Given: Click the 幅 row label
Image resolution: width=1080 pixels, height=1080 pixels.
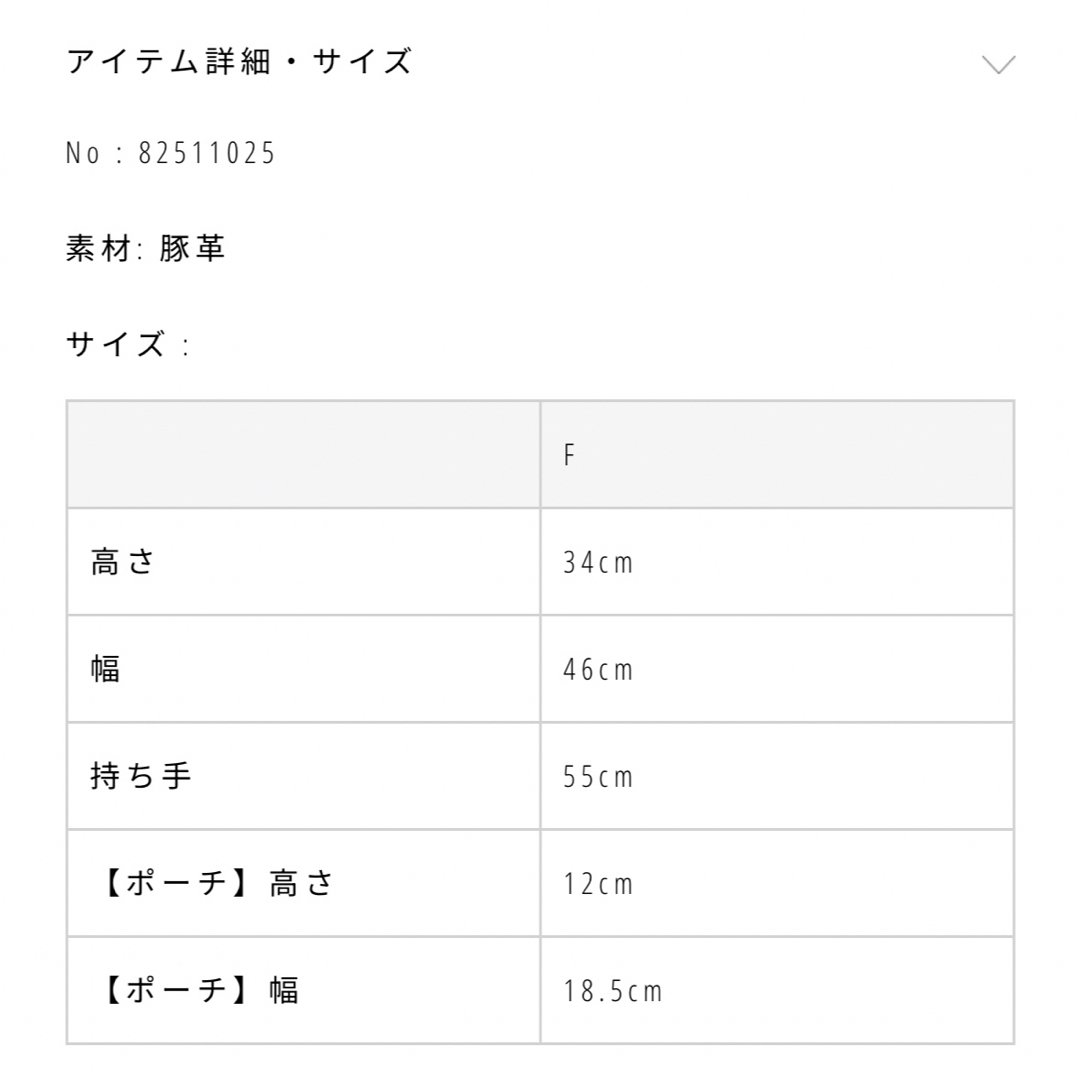Looking at the screenshot, I should click(x=105, y=669).
